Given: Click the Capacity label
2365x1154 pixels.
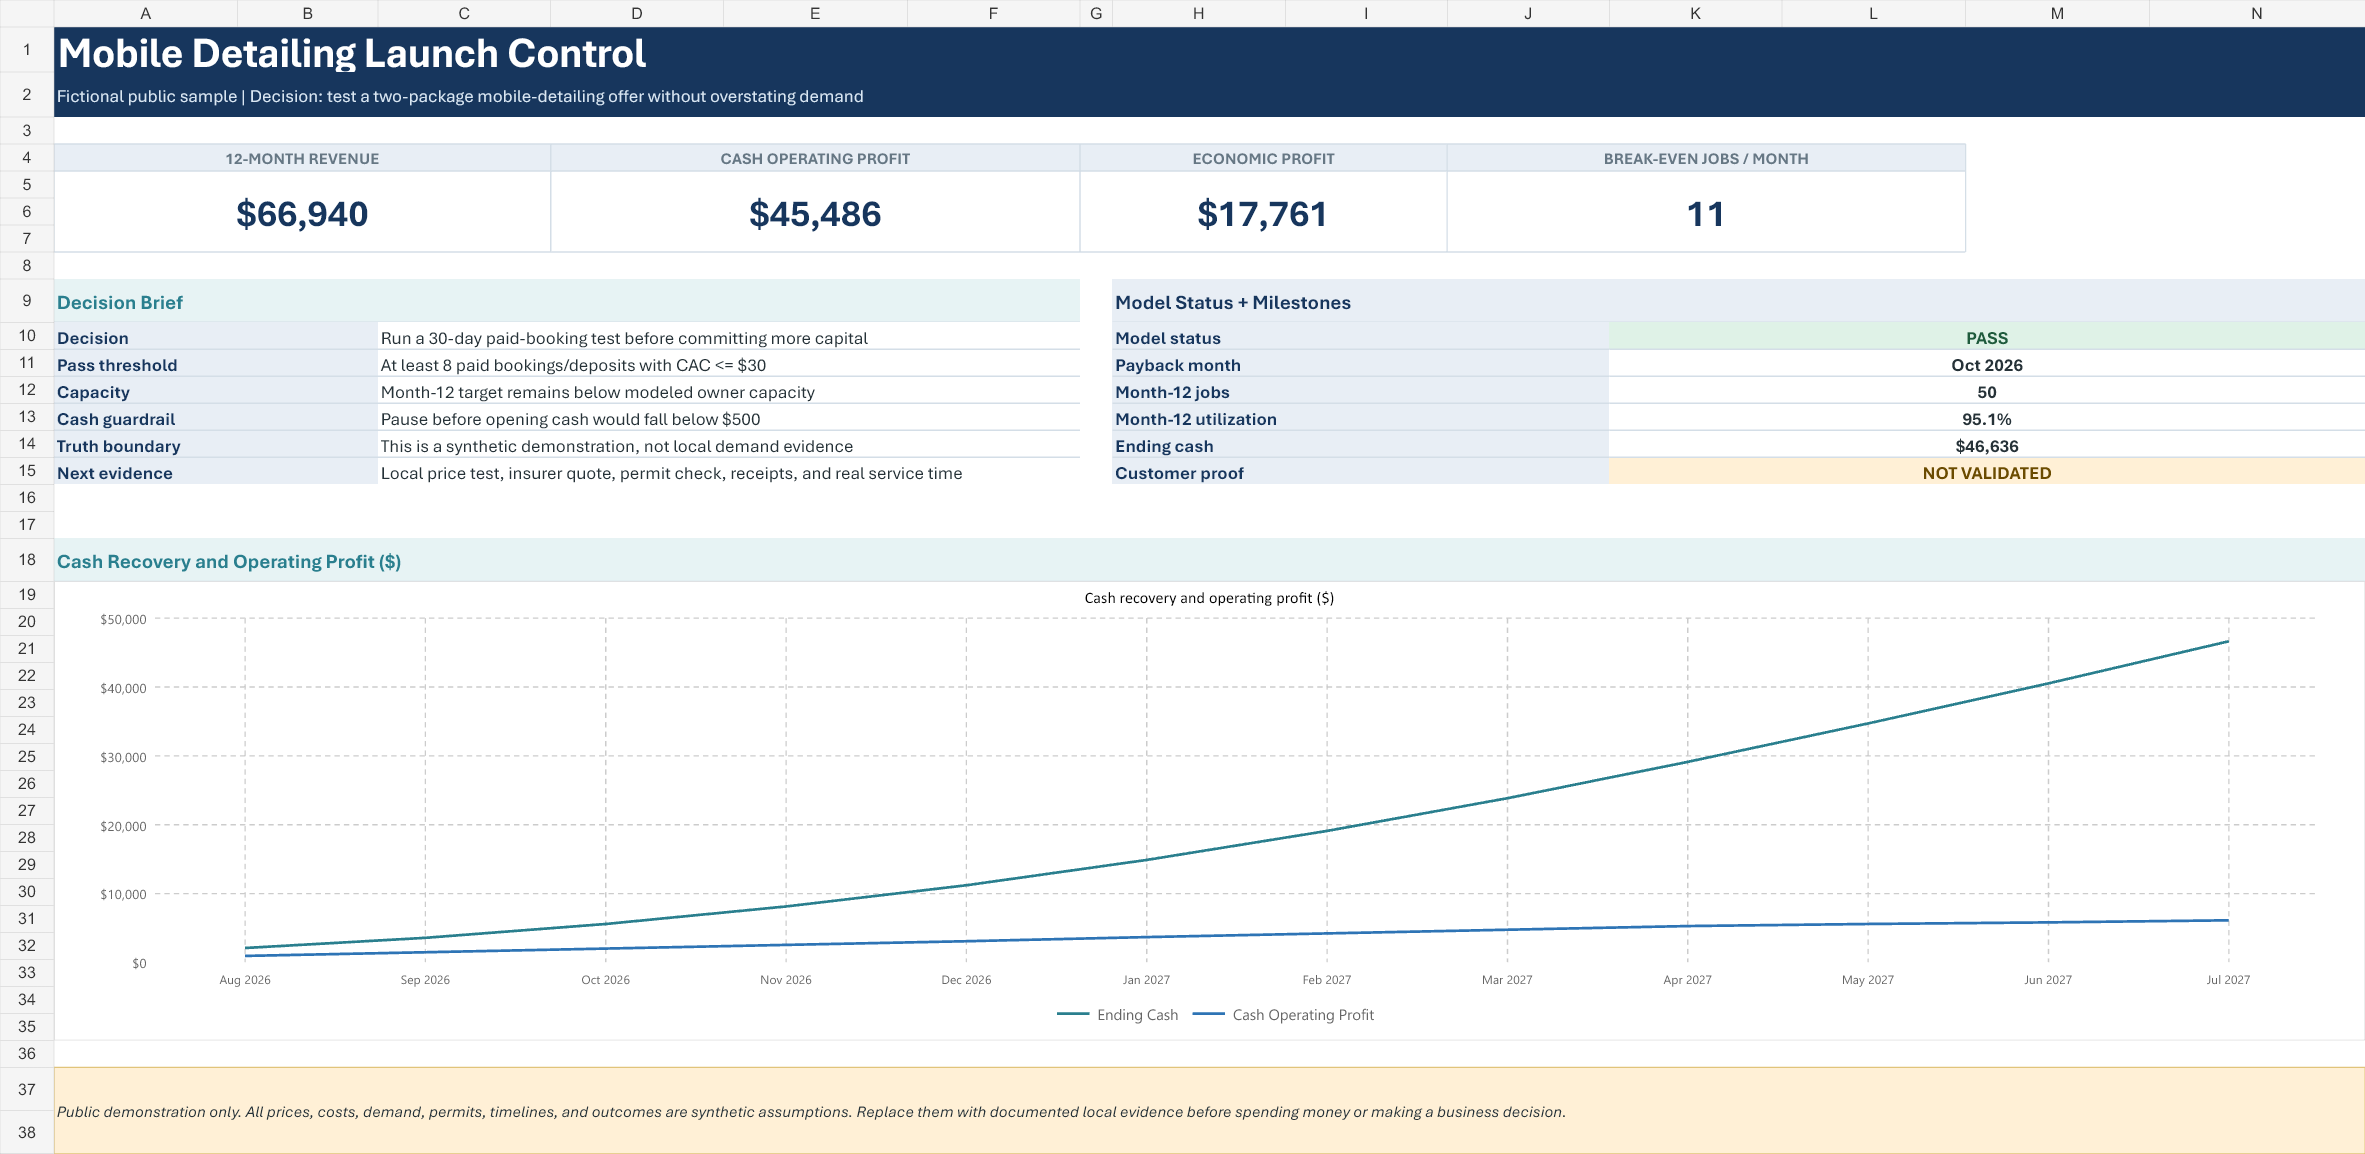Looking at the screenshot, I should [x=216, y=392].
